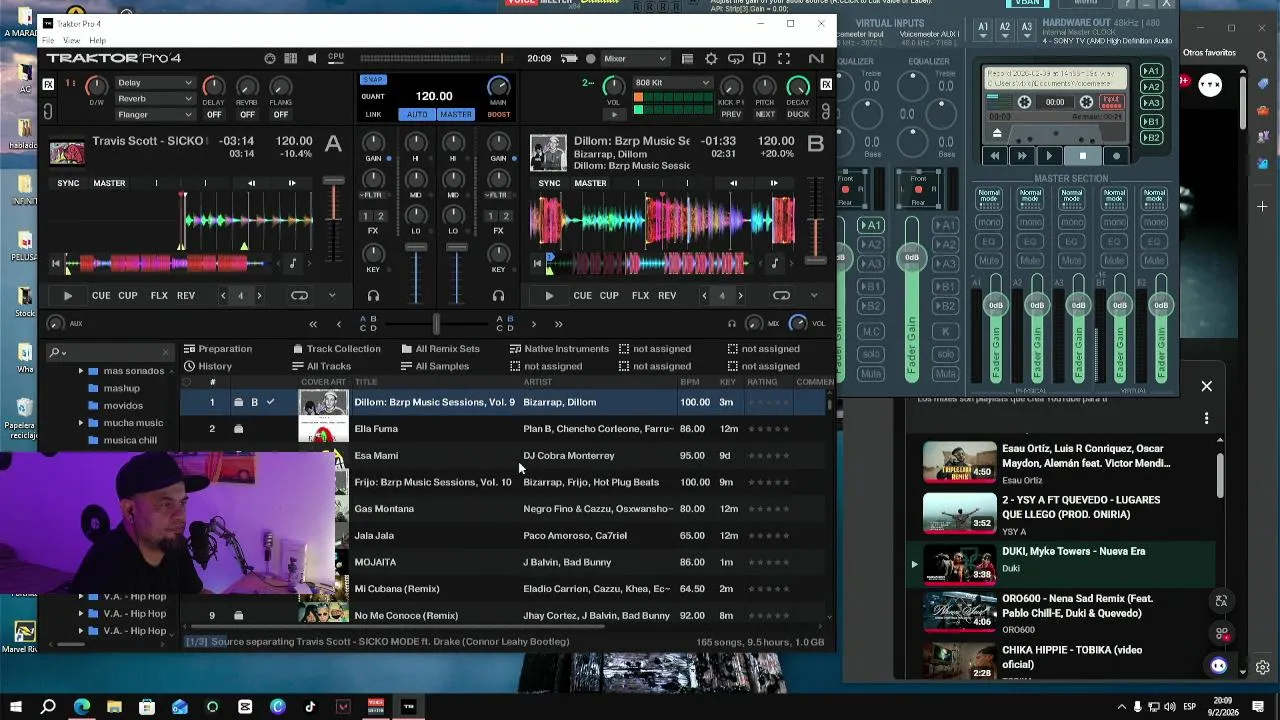Click CUE button on Deck A

(101, 296)
